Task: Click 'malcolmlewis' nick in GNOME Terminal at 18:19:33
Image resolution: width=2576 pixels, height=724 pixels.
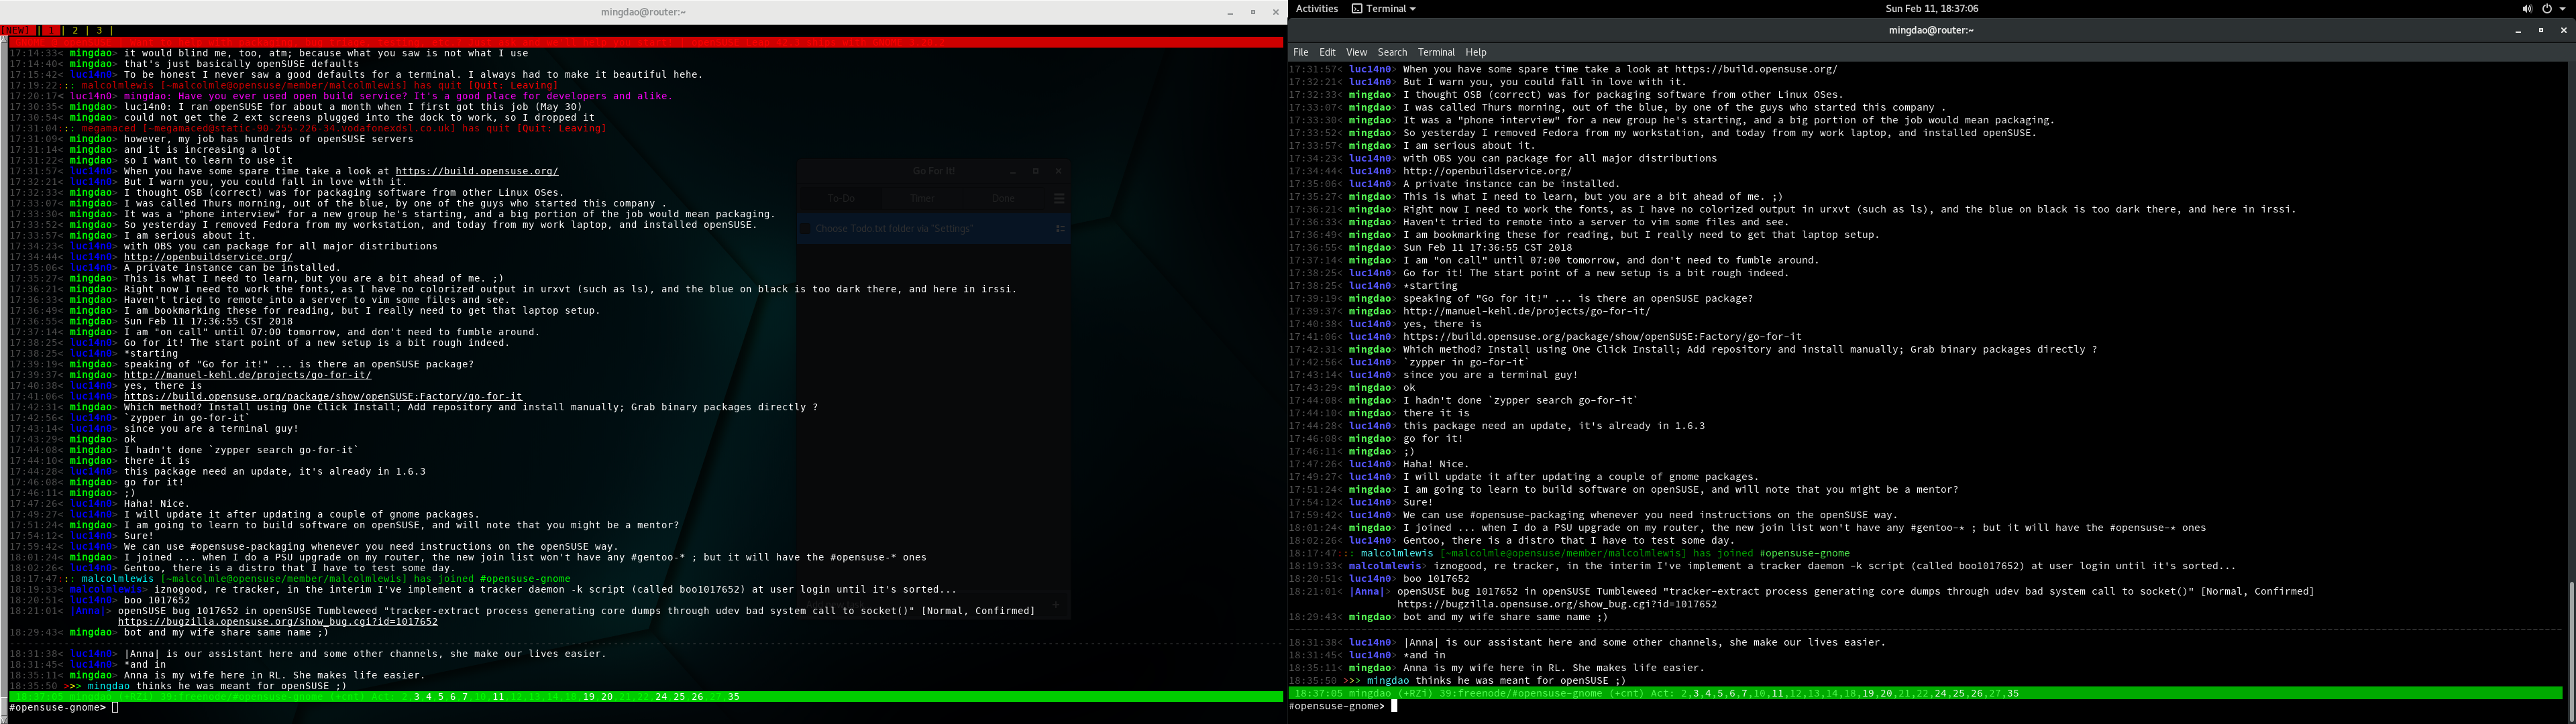Action: (1385, 566)
